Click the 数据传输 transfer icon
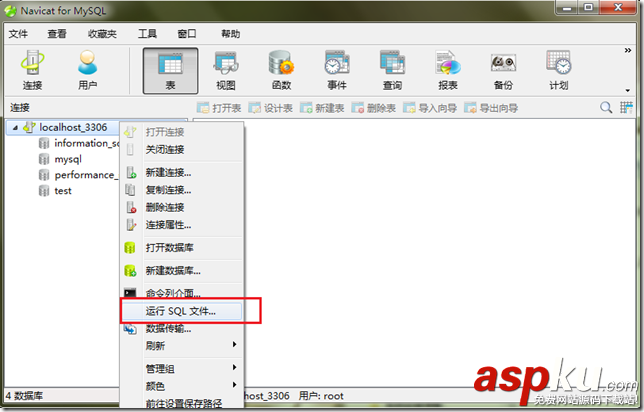This screenshot has height=412, width=644. coord(130,329)
